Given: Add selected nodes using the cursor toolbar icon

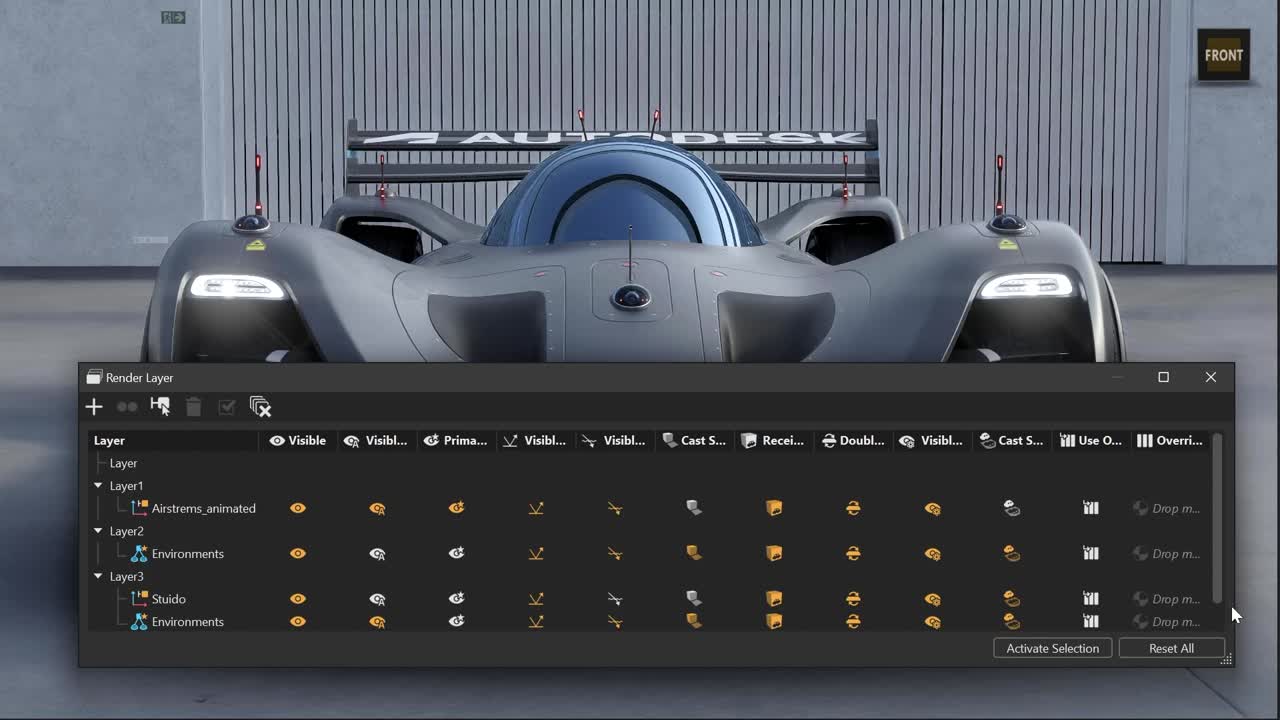Looking at the screenshot, I should coord(160,407).
